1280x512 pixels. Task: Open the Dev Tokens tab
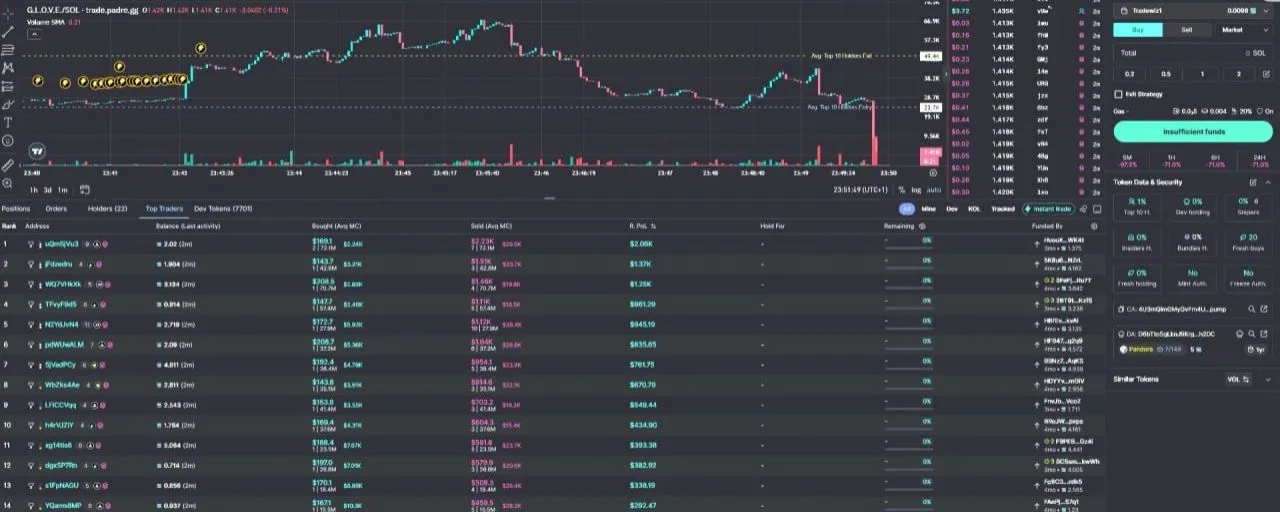[x=222, y=209]
